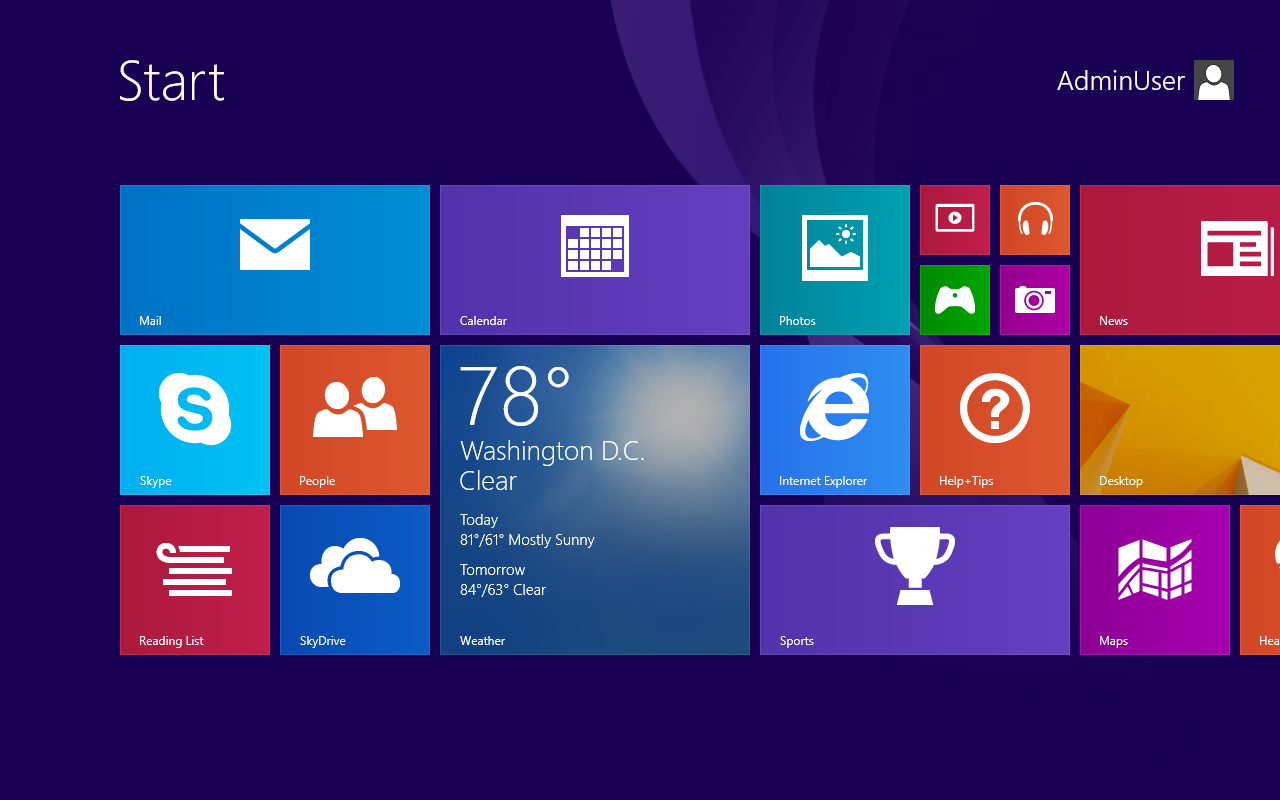The height and width of the screenshot is (800, 1280).
Task: Open the Video tile with play icon
Action: pyautogui.click(x=955, y=220)
